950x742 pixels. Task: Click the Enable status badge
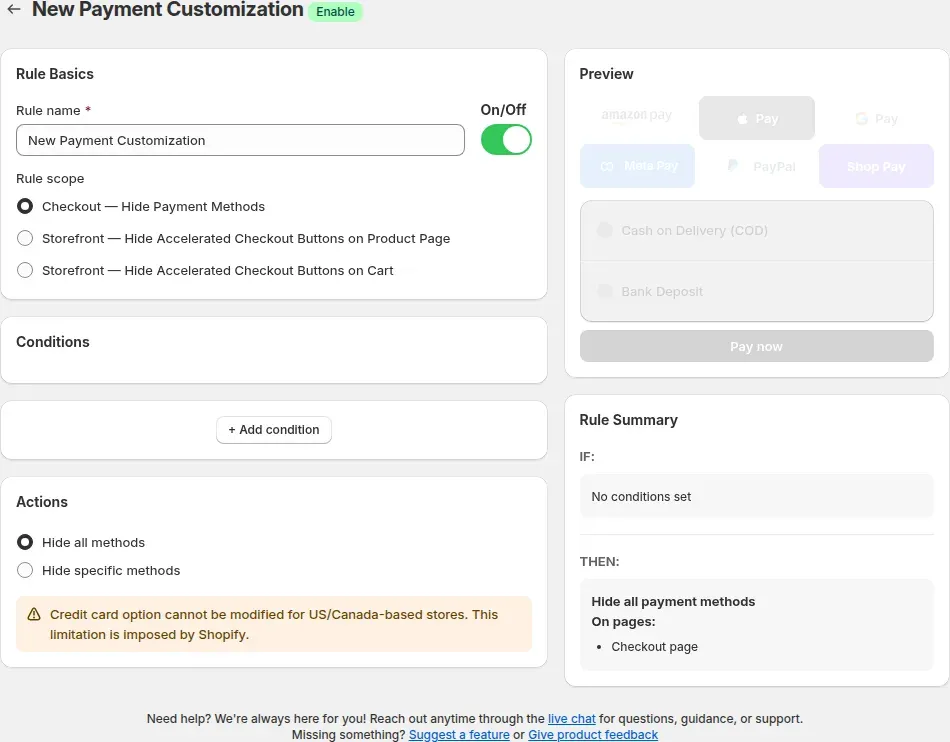[x=335, y=12]
